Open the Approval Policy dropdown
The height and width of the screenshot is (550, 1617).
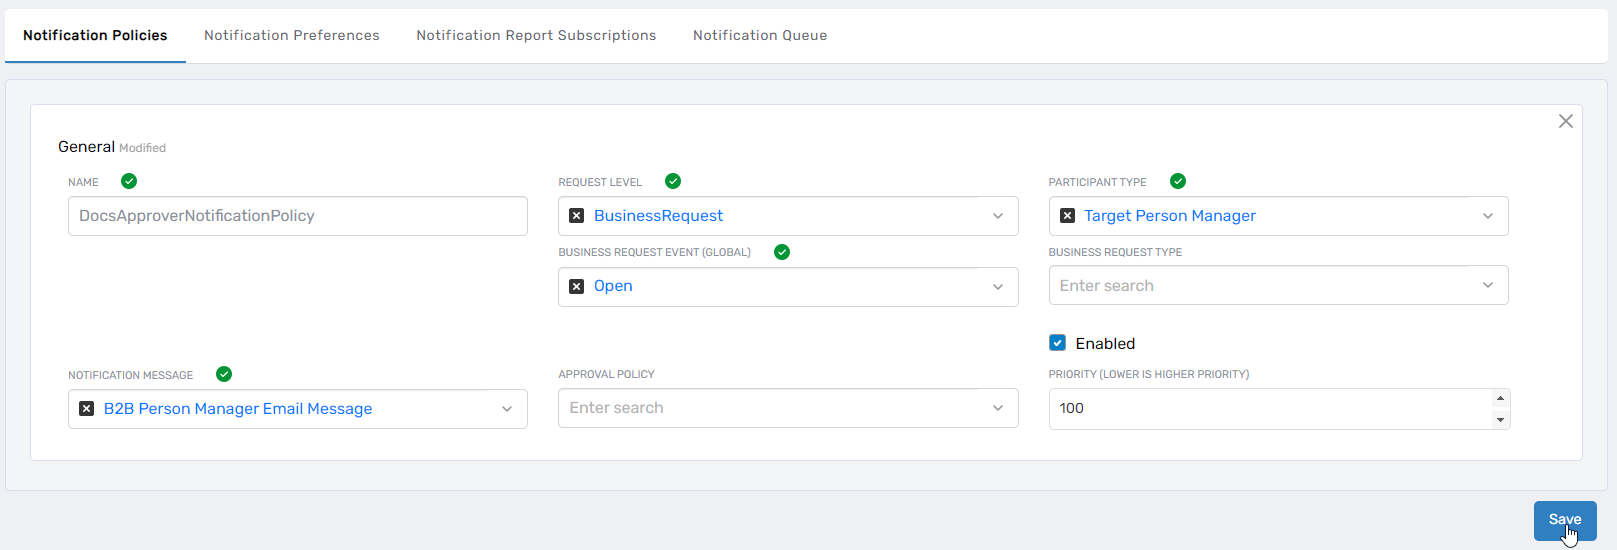(x=997, y=408)
